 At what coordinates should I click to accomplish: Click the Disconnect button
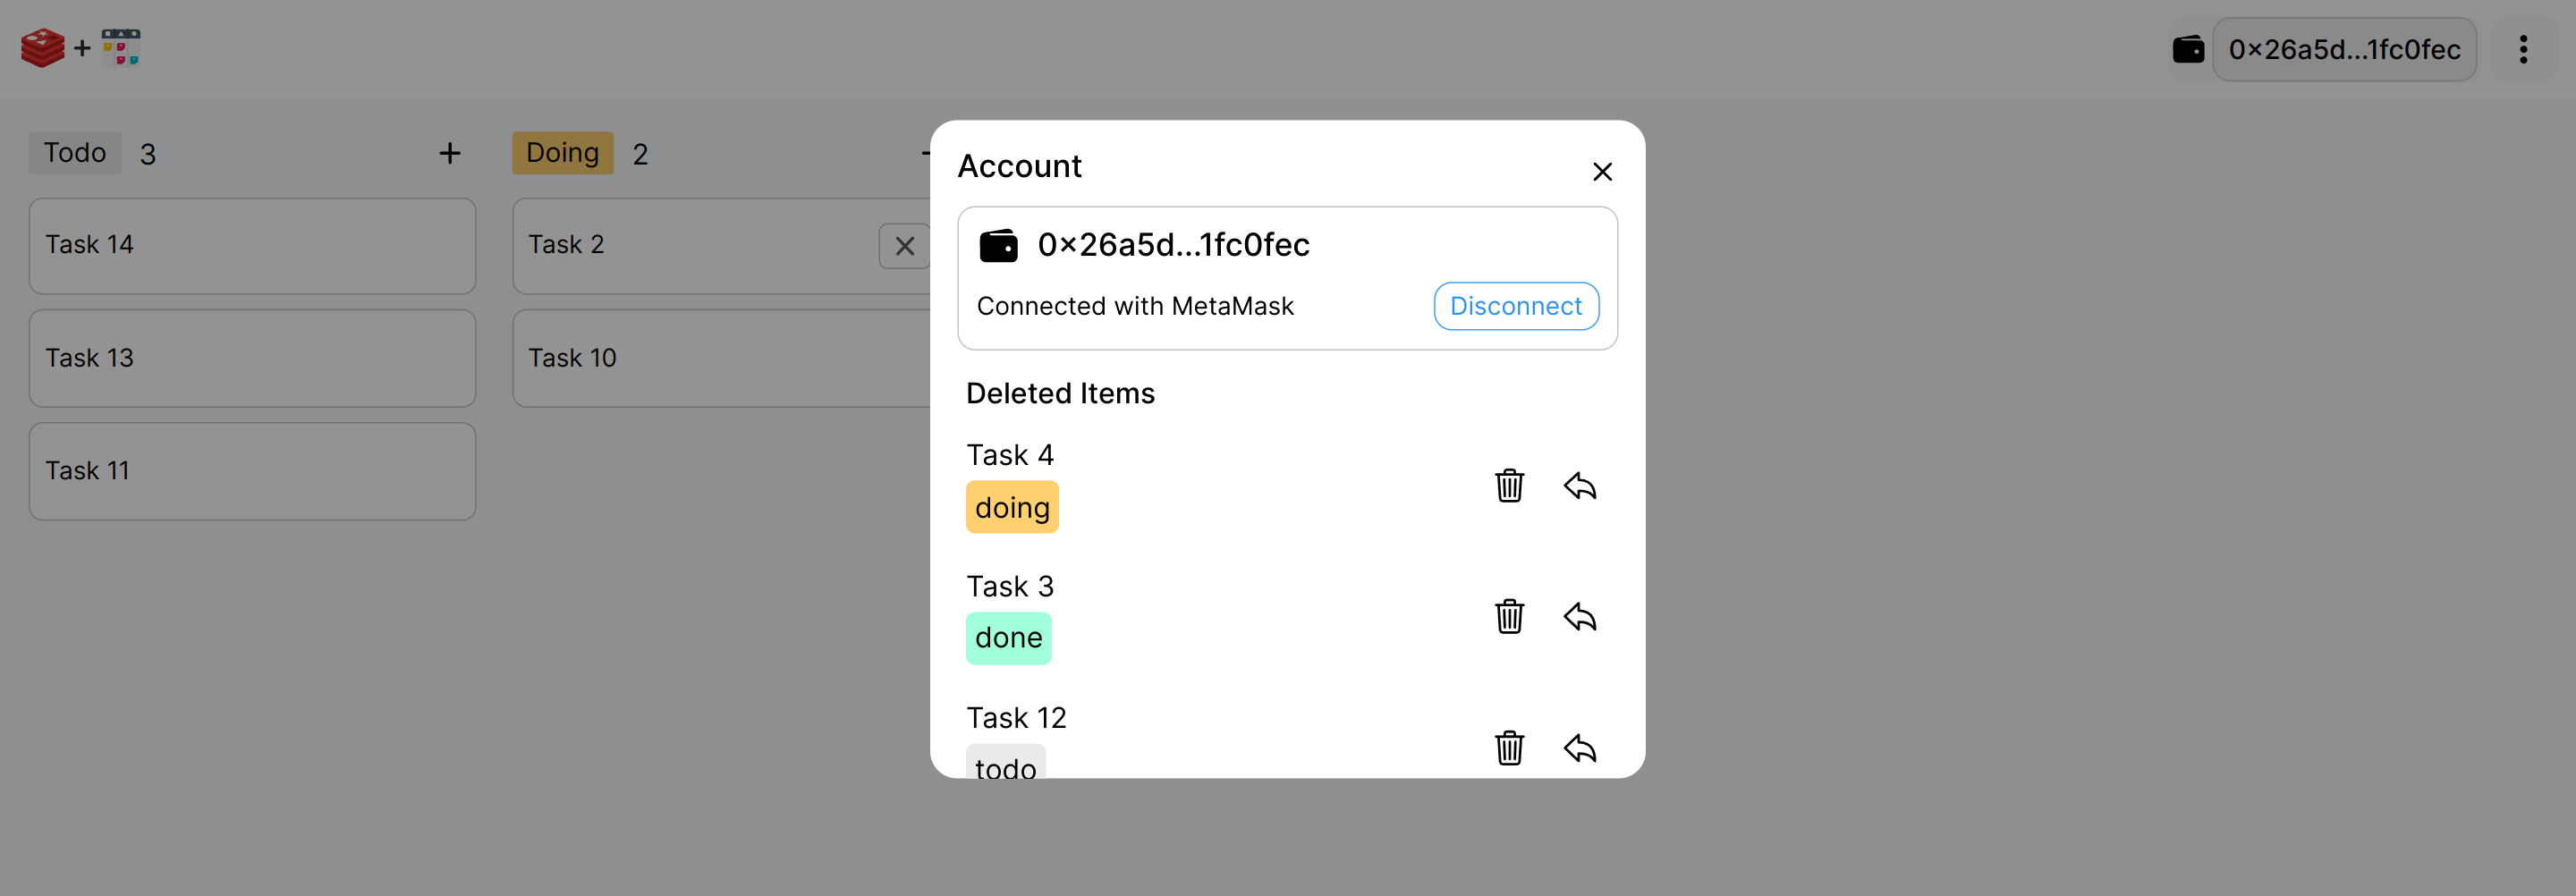[x=1516, y=306]
